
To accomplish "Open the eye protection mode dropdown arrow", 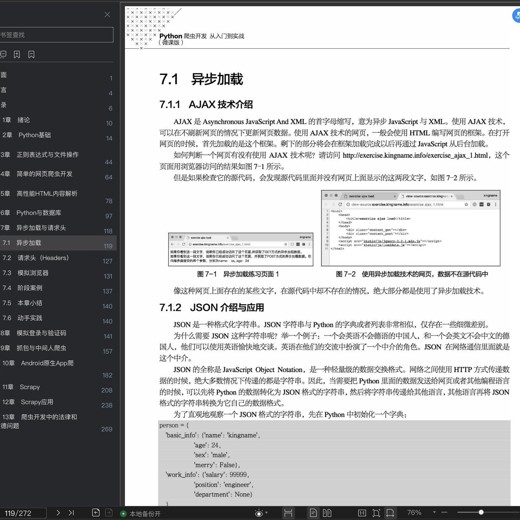I will point(267,513).
